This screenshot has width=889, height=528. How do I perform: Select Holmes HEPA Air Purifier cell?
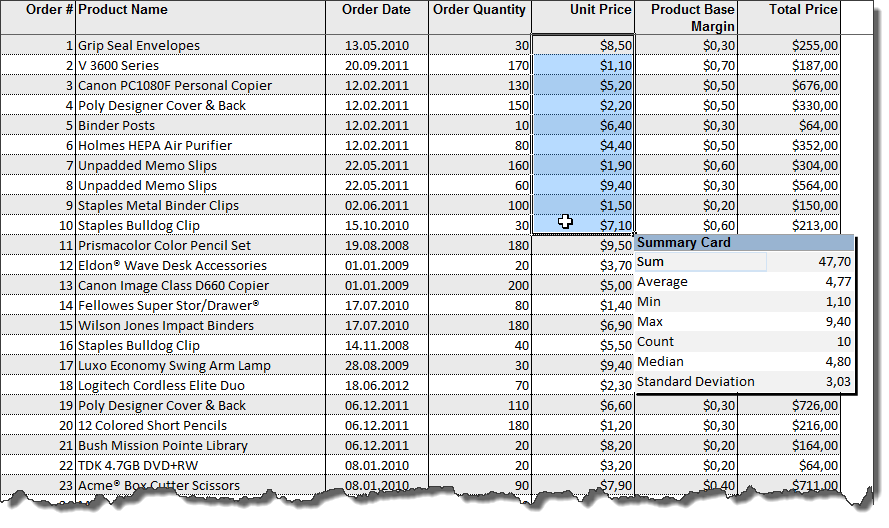(200, 145)
